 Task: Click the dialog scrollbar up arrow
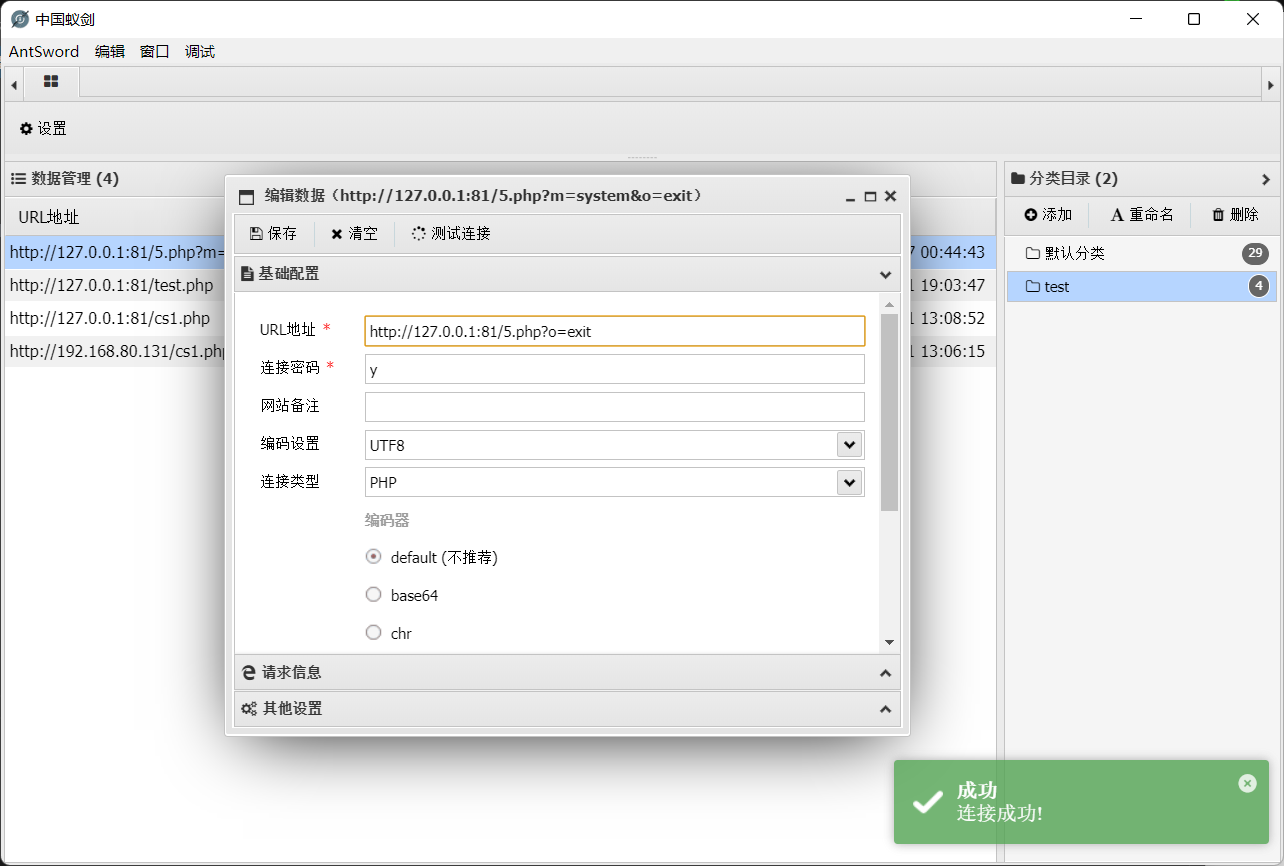889,303
